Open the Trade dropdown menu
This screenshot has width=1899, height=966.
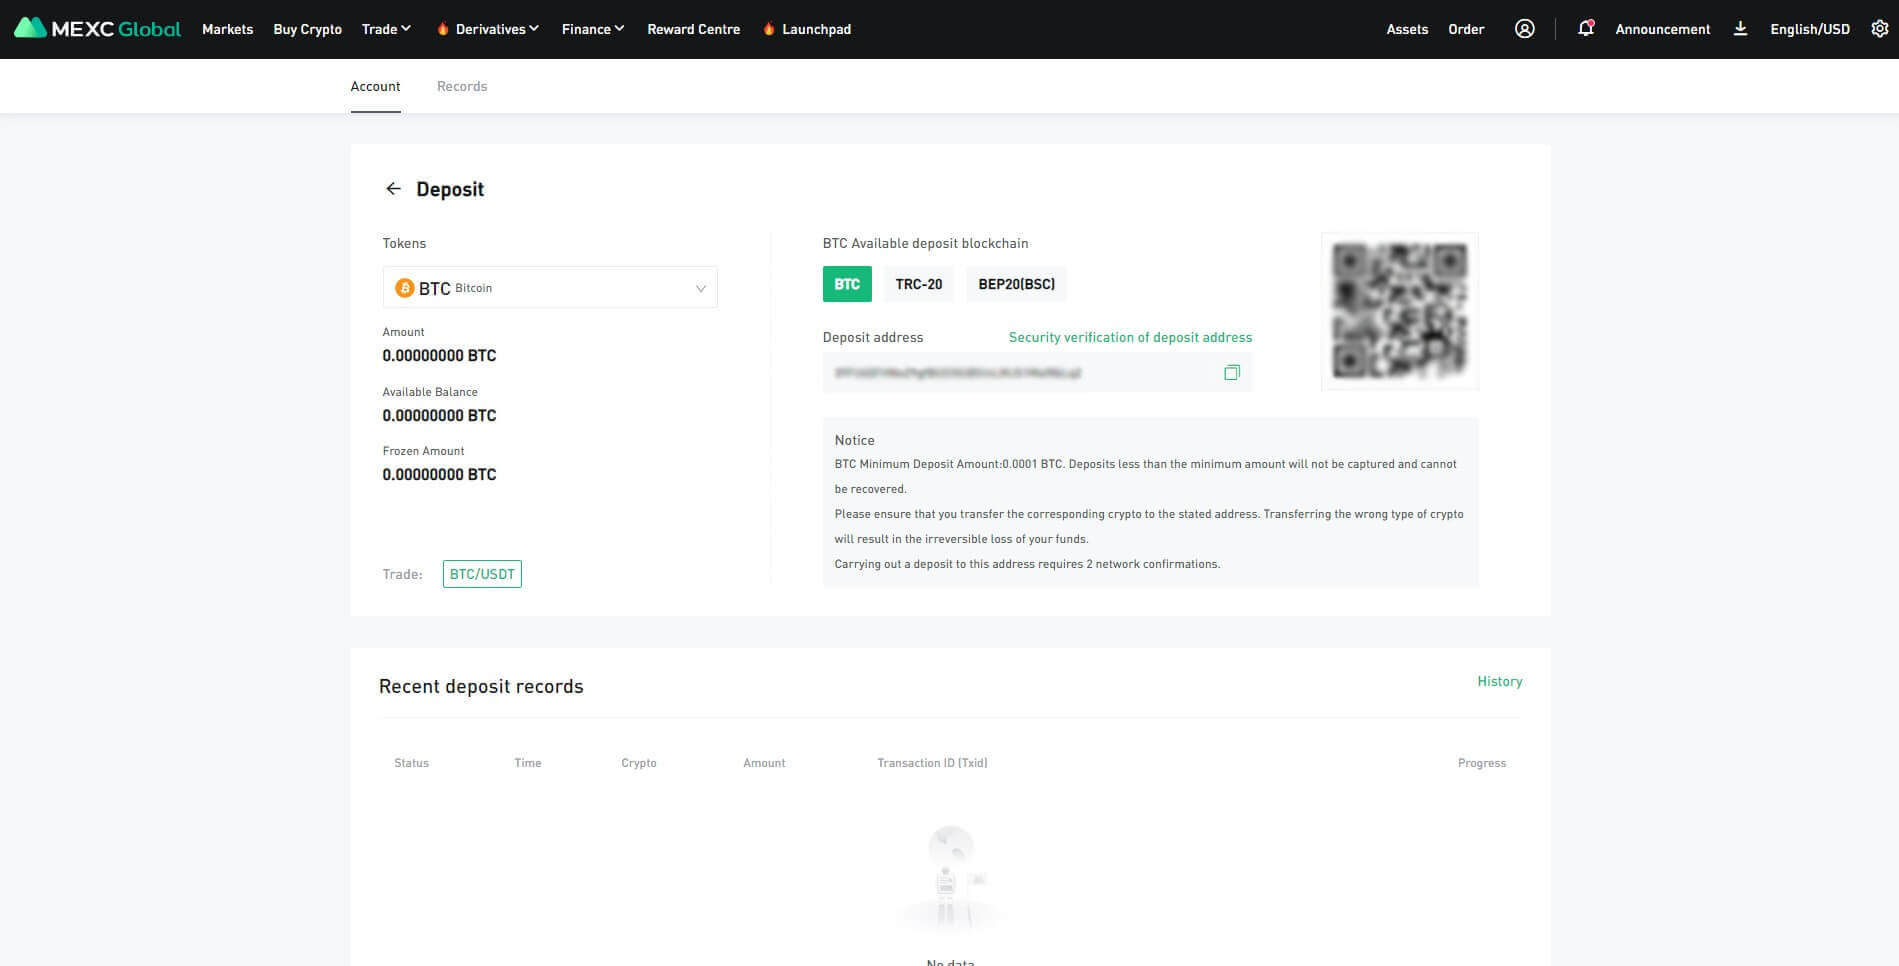[386, 29]
